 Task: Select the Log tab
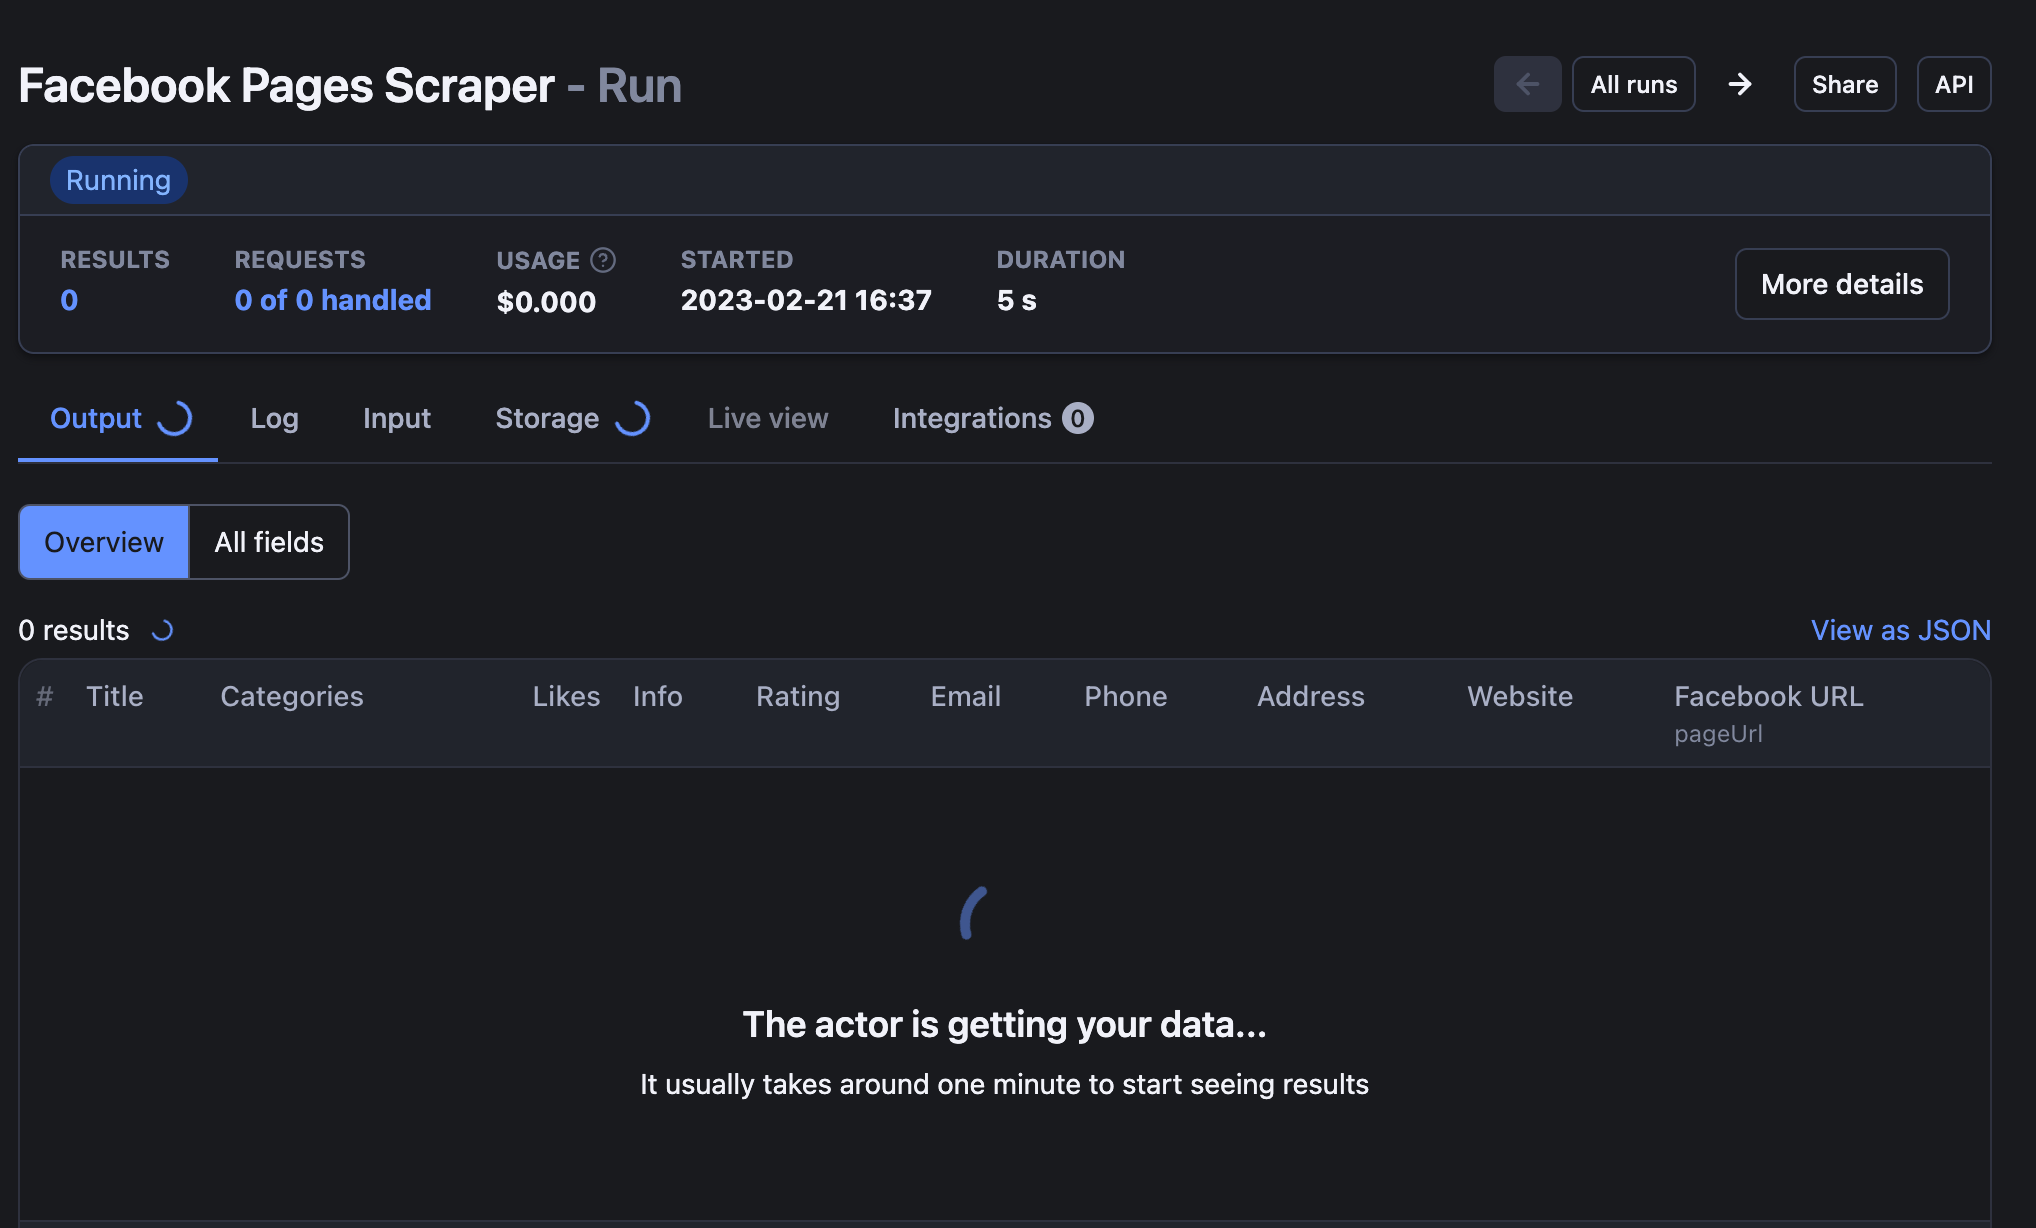tap(273, 416)
